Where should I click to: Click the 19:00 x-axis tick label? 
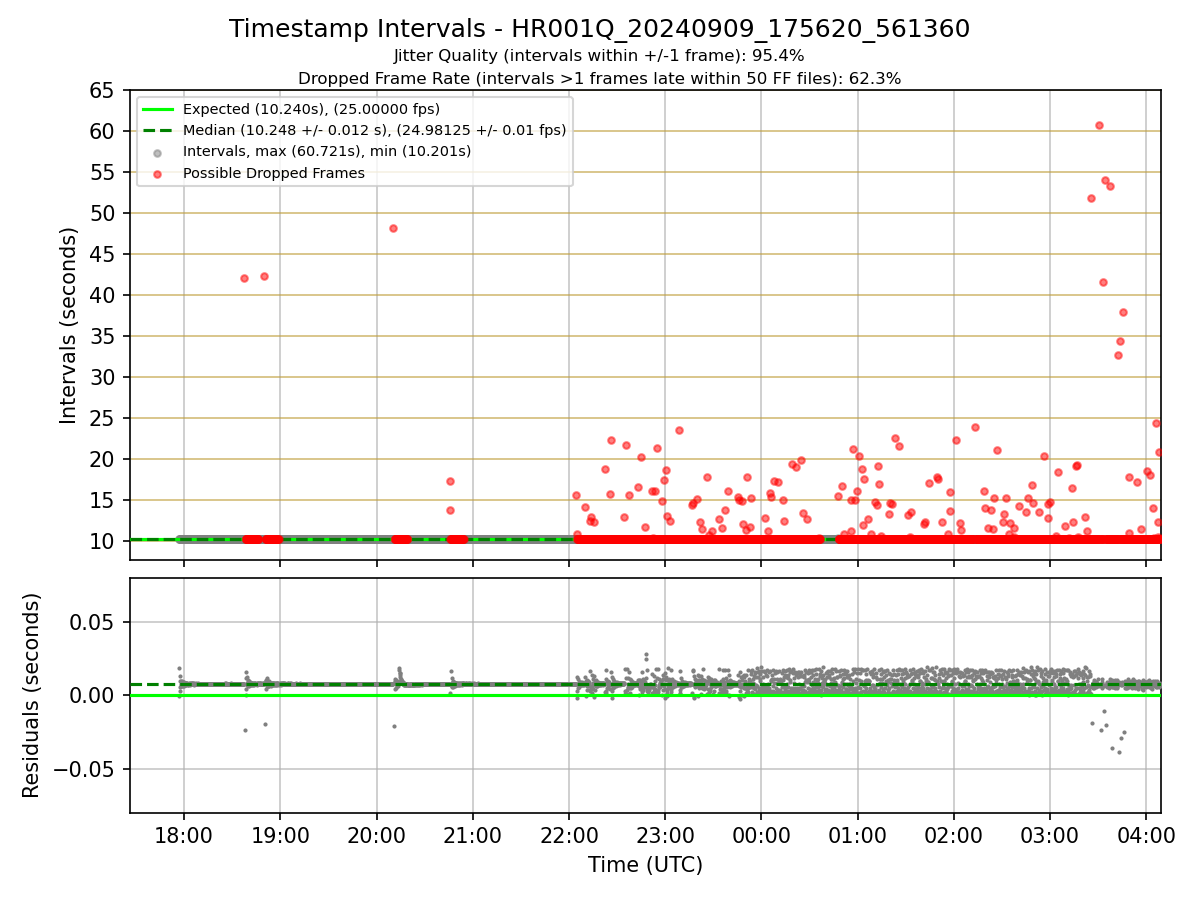280,834
